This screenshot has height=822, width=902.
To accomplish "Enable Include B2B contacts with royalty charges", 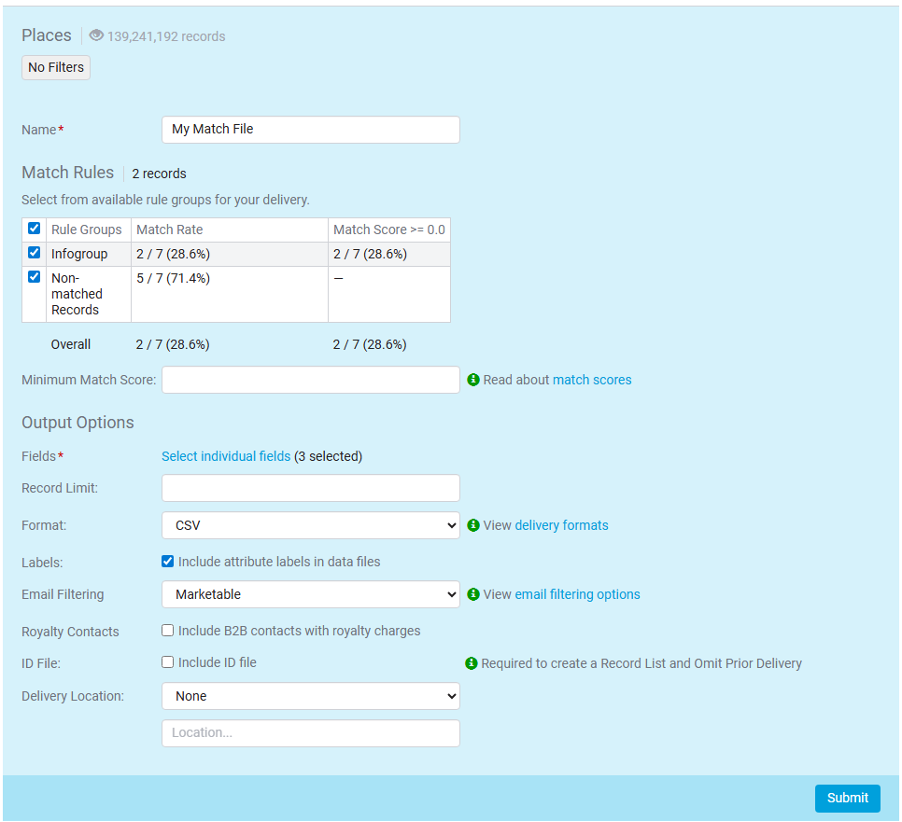I will pyautogui.click(x=168, y=631).
